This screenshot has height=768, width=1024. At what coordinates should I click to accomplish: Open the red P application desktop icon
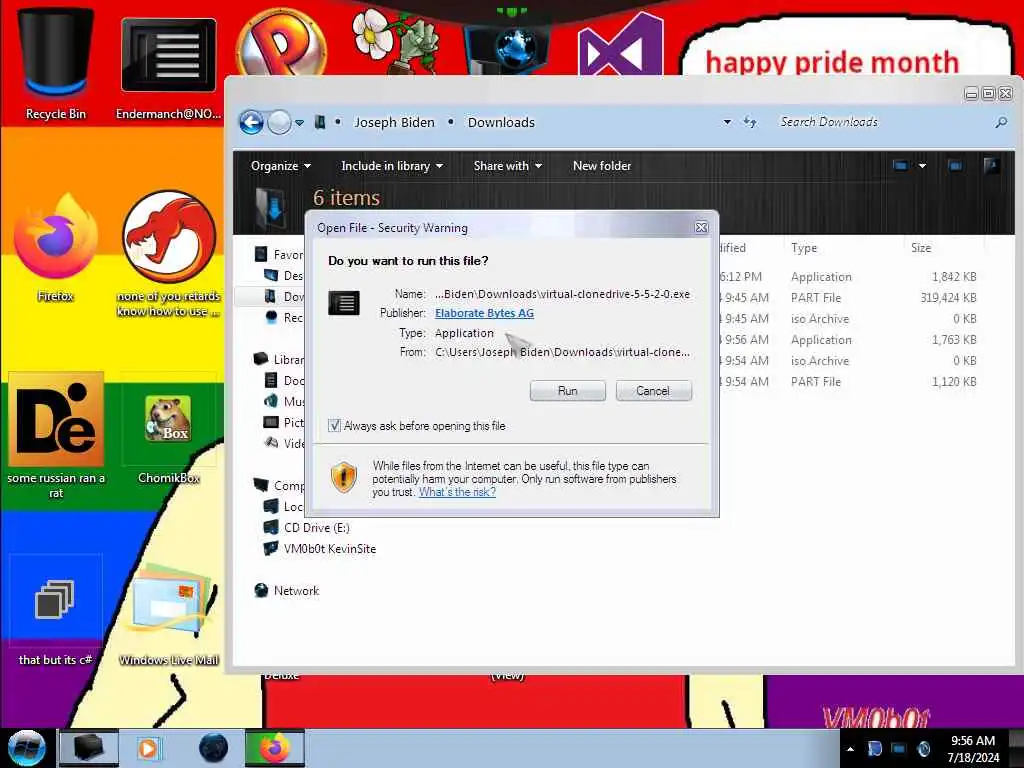coord(281,43)
